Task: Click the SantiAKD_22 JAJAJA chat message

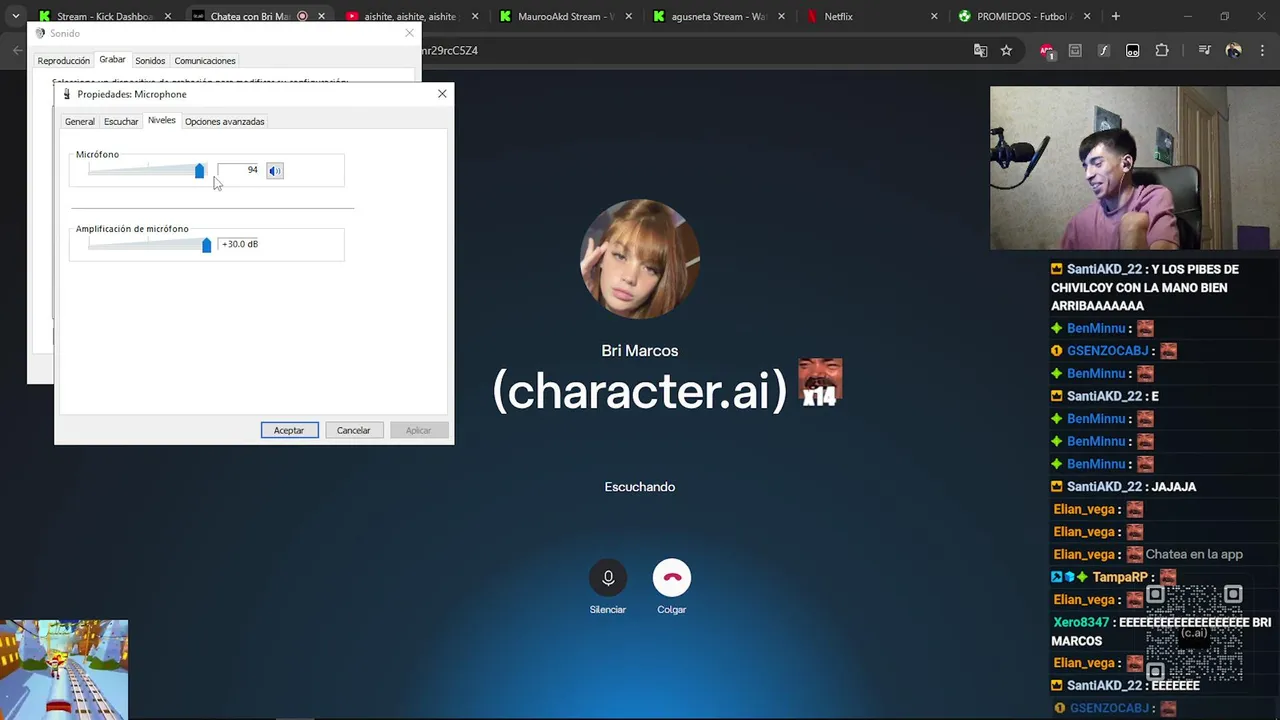Action: [1124, 487]
